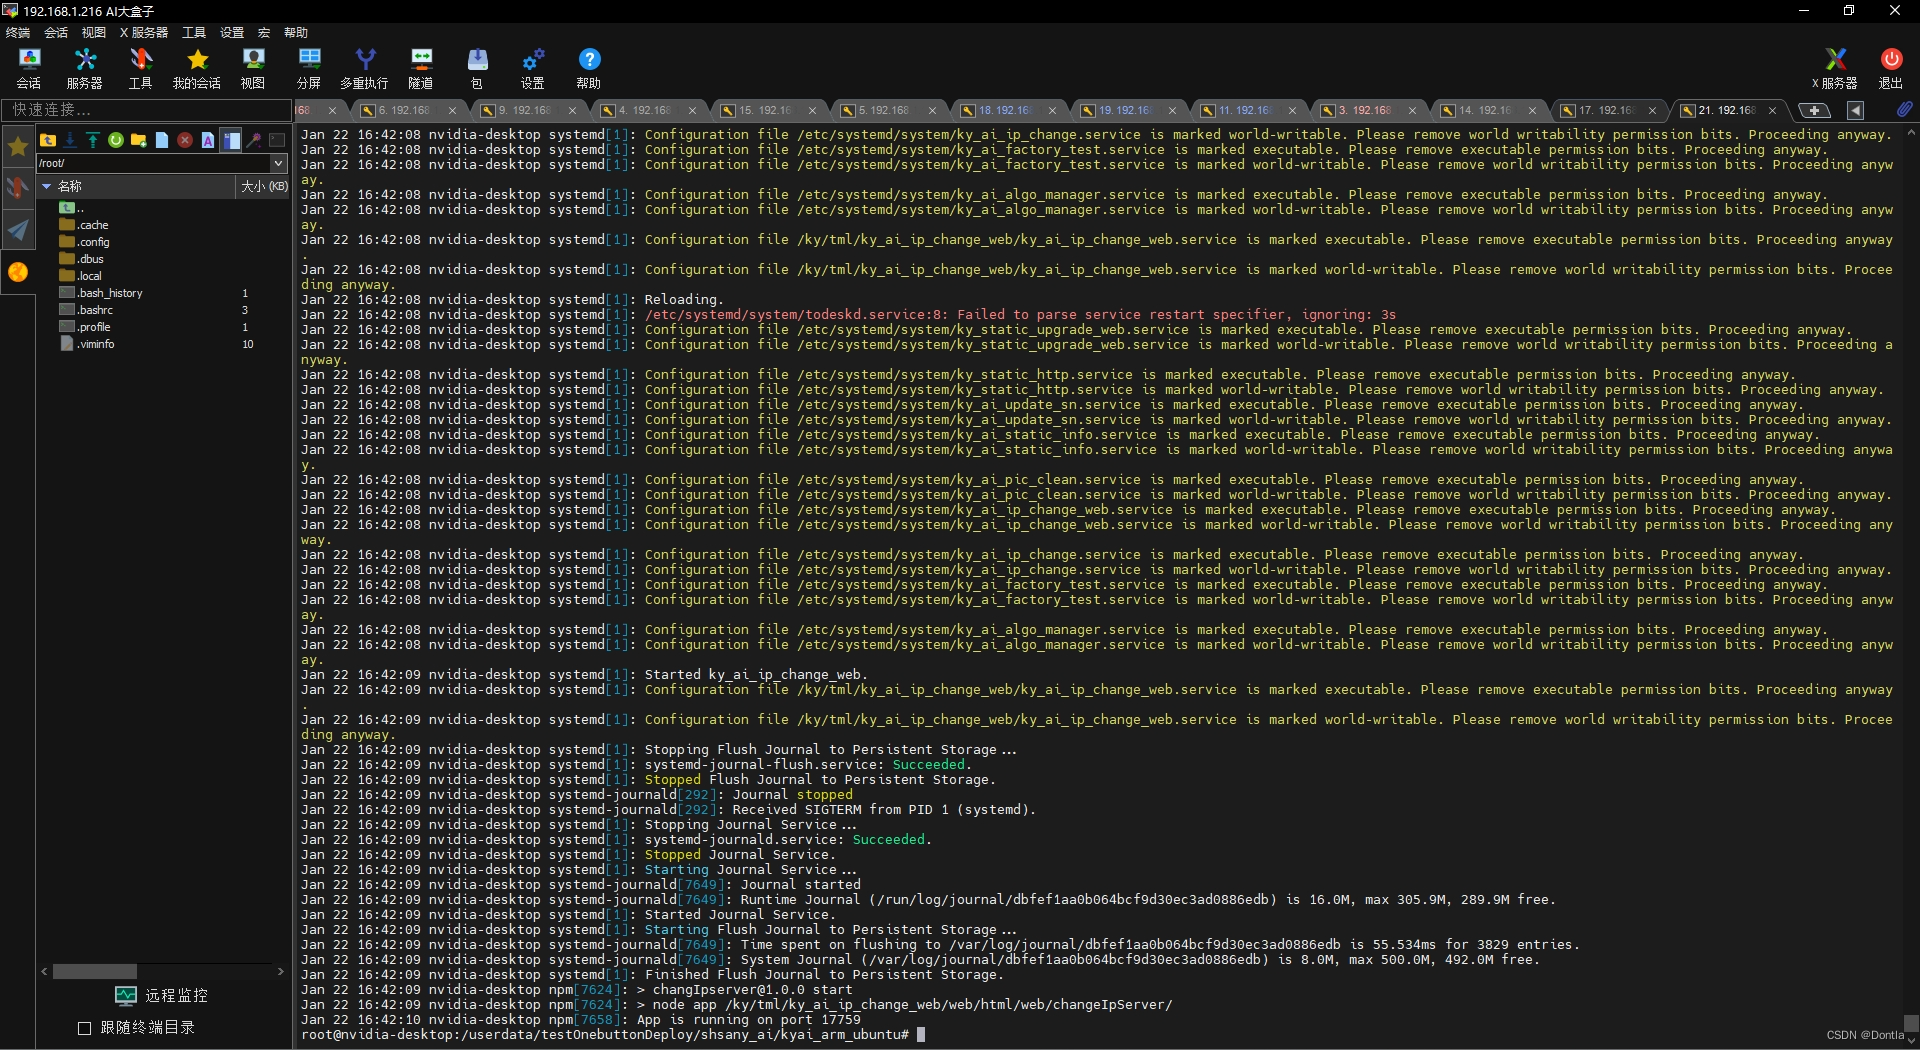1920x1050 pixels.
Task: Open the X server (X 服务器) menu
Action: pos(144,33)
